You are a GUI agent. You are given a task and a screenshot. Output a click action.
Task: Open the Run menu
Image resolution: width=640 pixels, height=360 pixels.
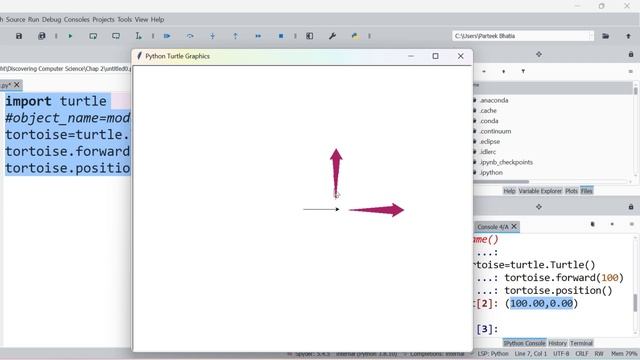[x=33, y=20]
